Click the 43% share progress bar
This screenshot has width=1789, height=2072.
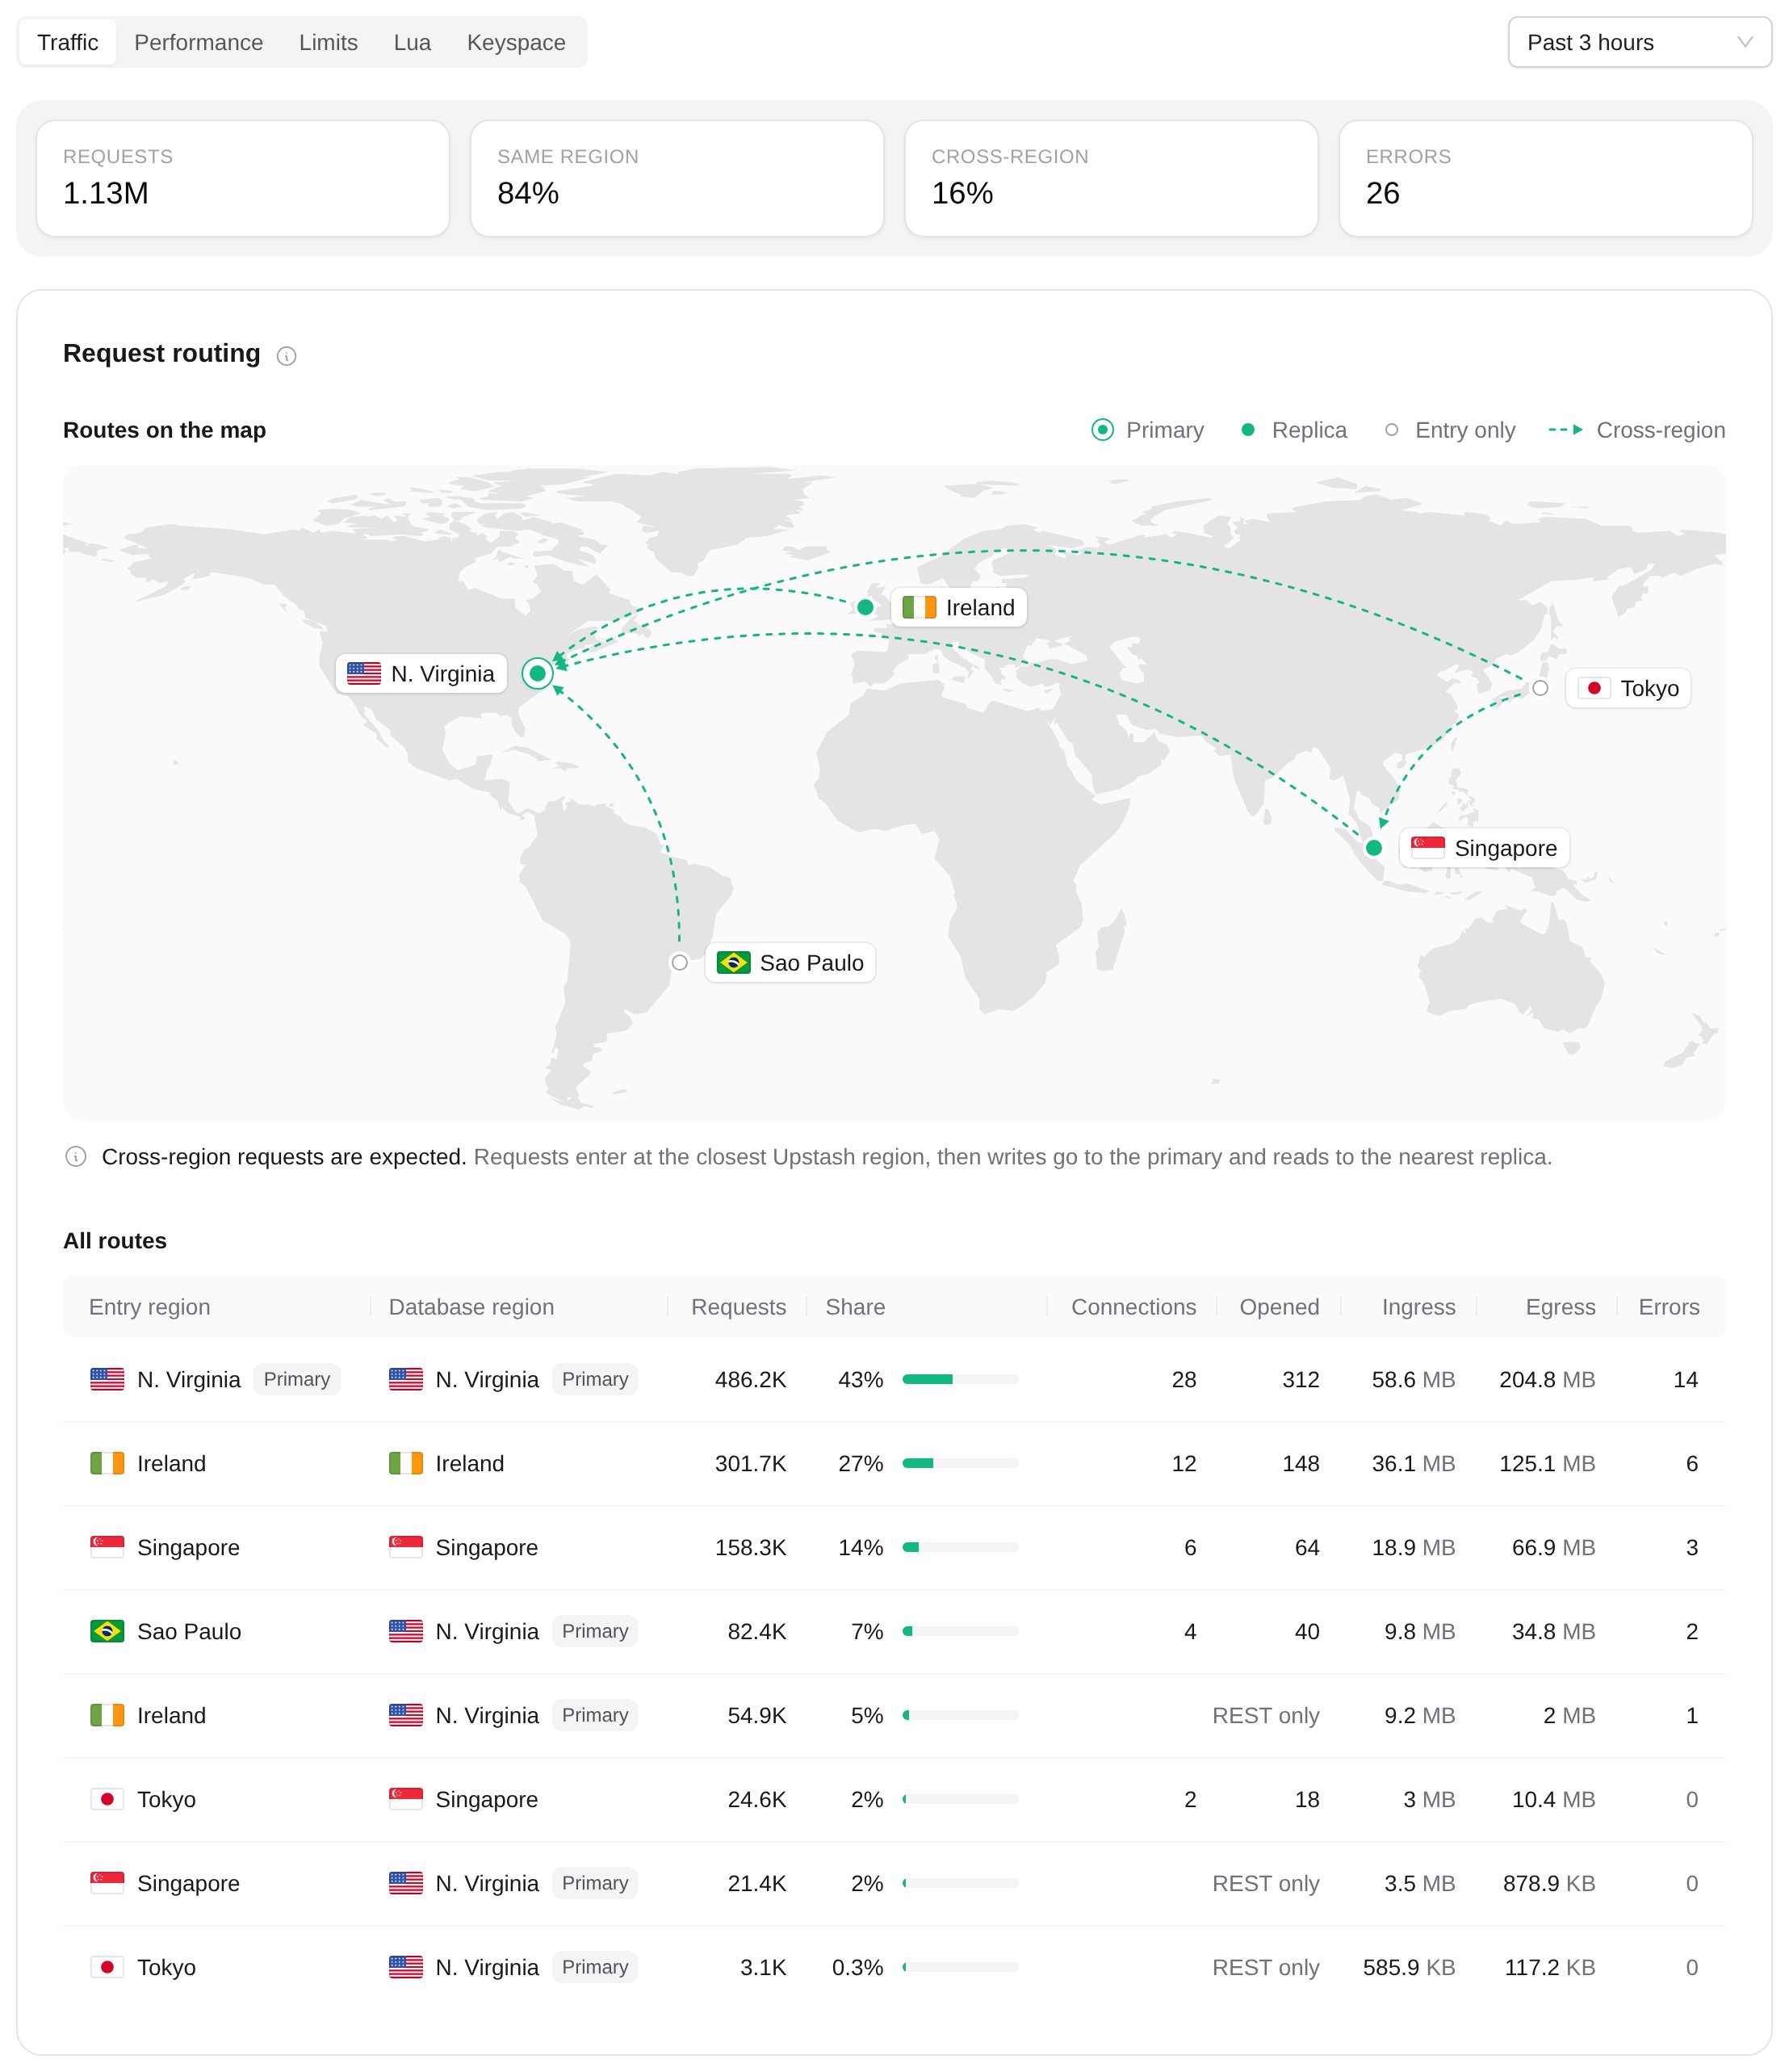(959, 1379)
